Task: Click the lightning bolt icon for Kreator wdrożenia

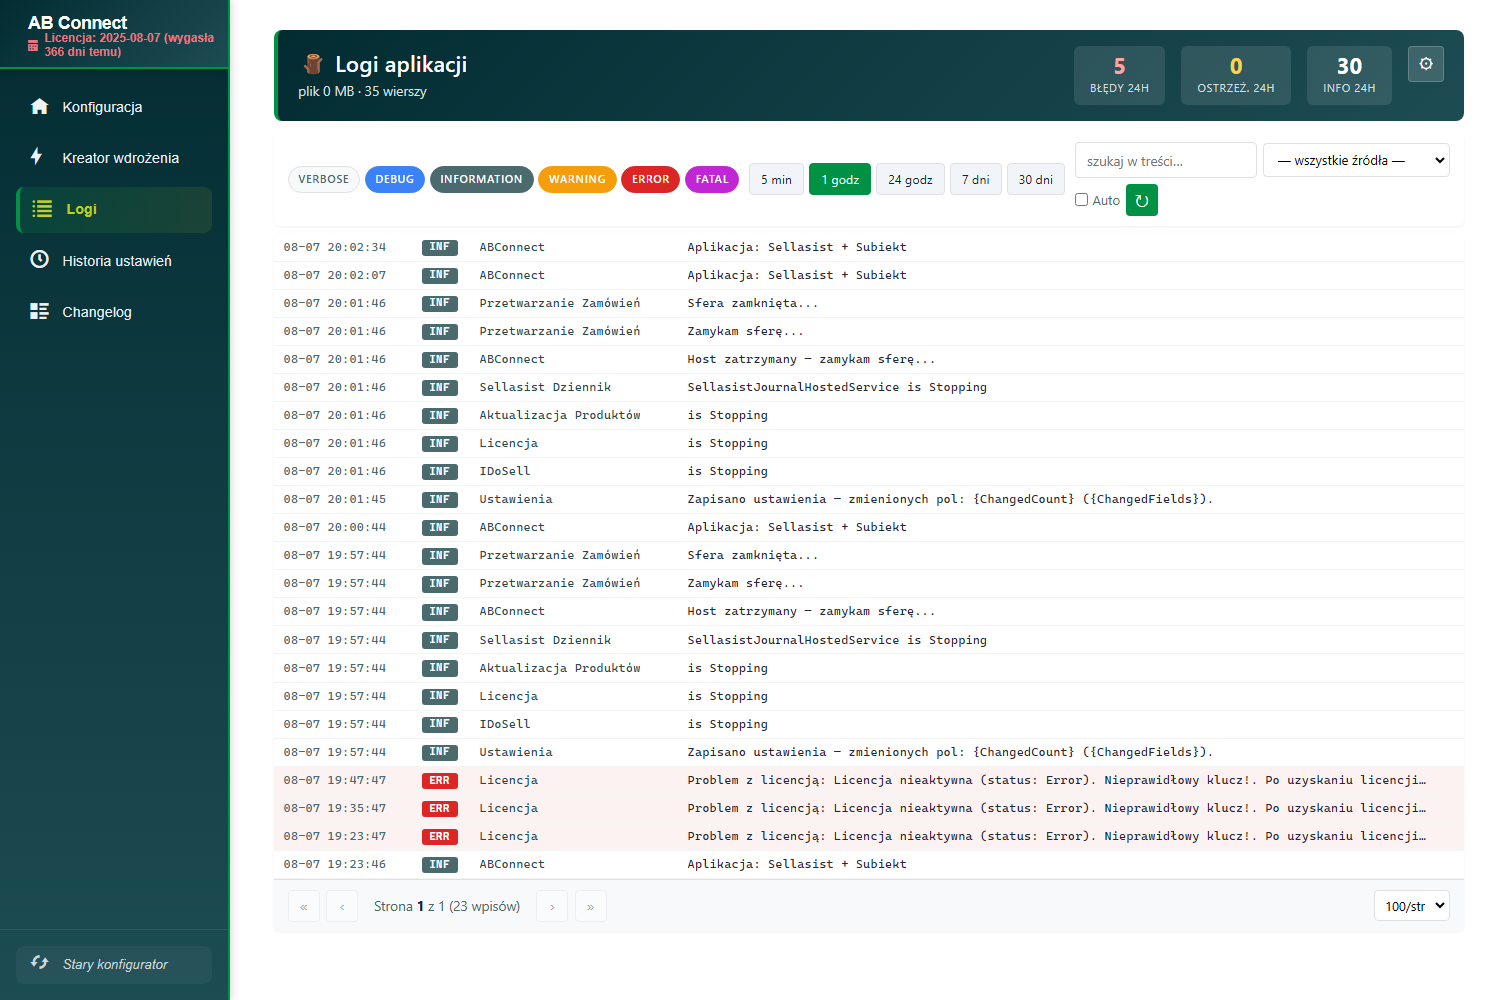Action: [x=37, y=157]
